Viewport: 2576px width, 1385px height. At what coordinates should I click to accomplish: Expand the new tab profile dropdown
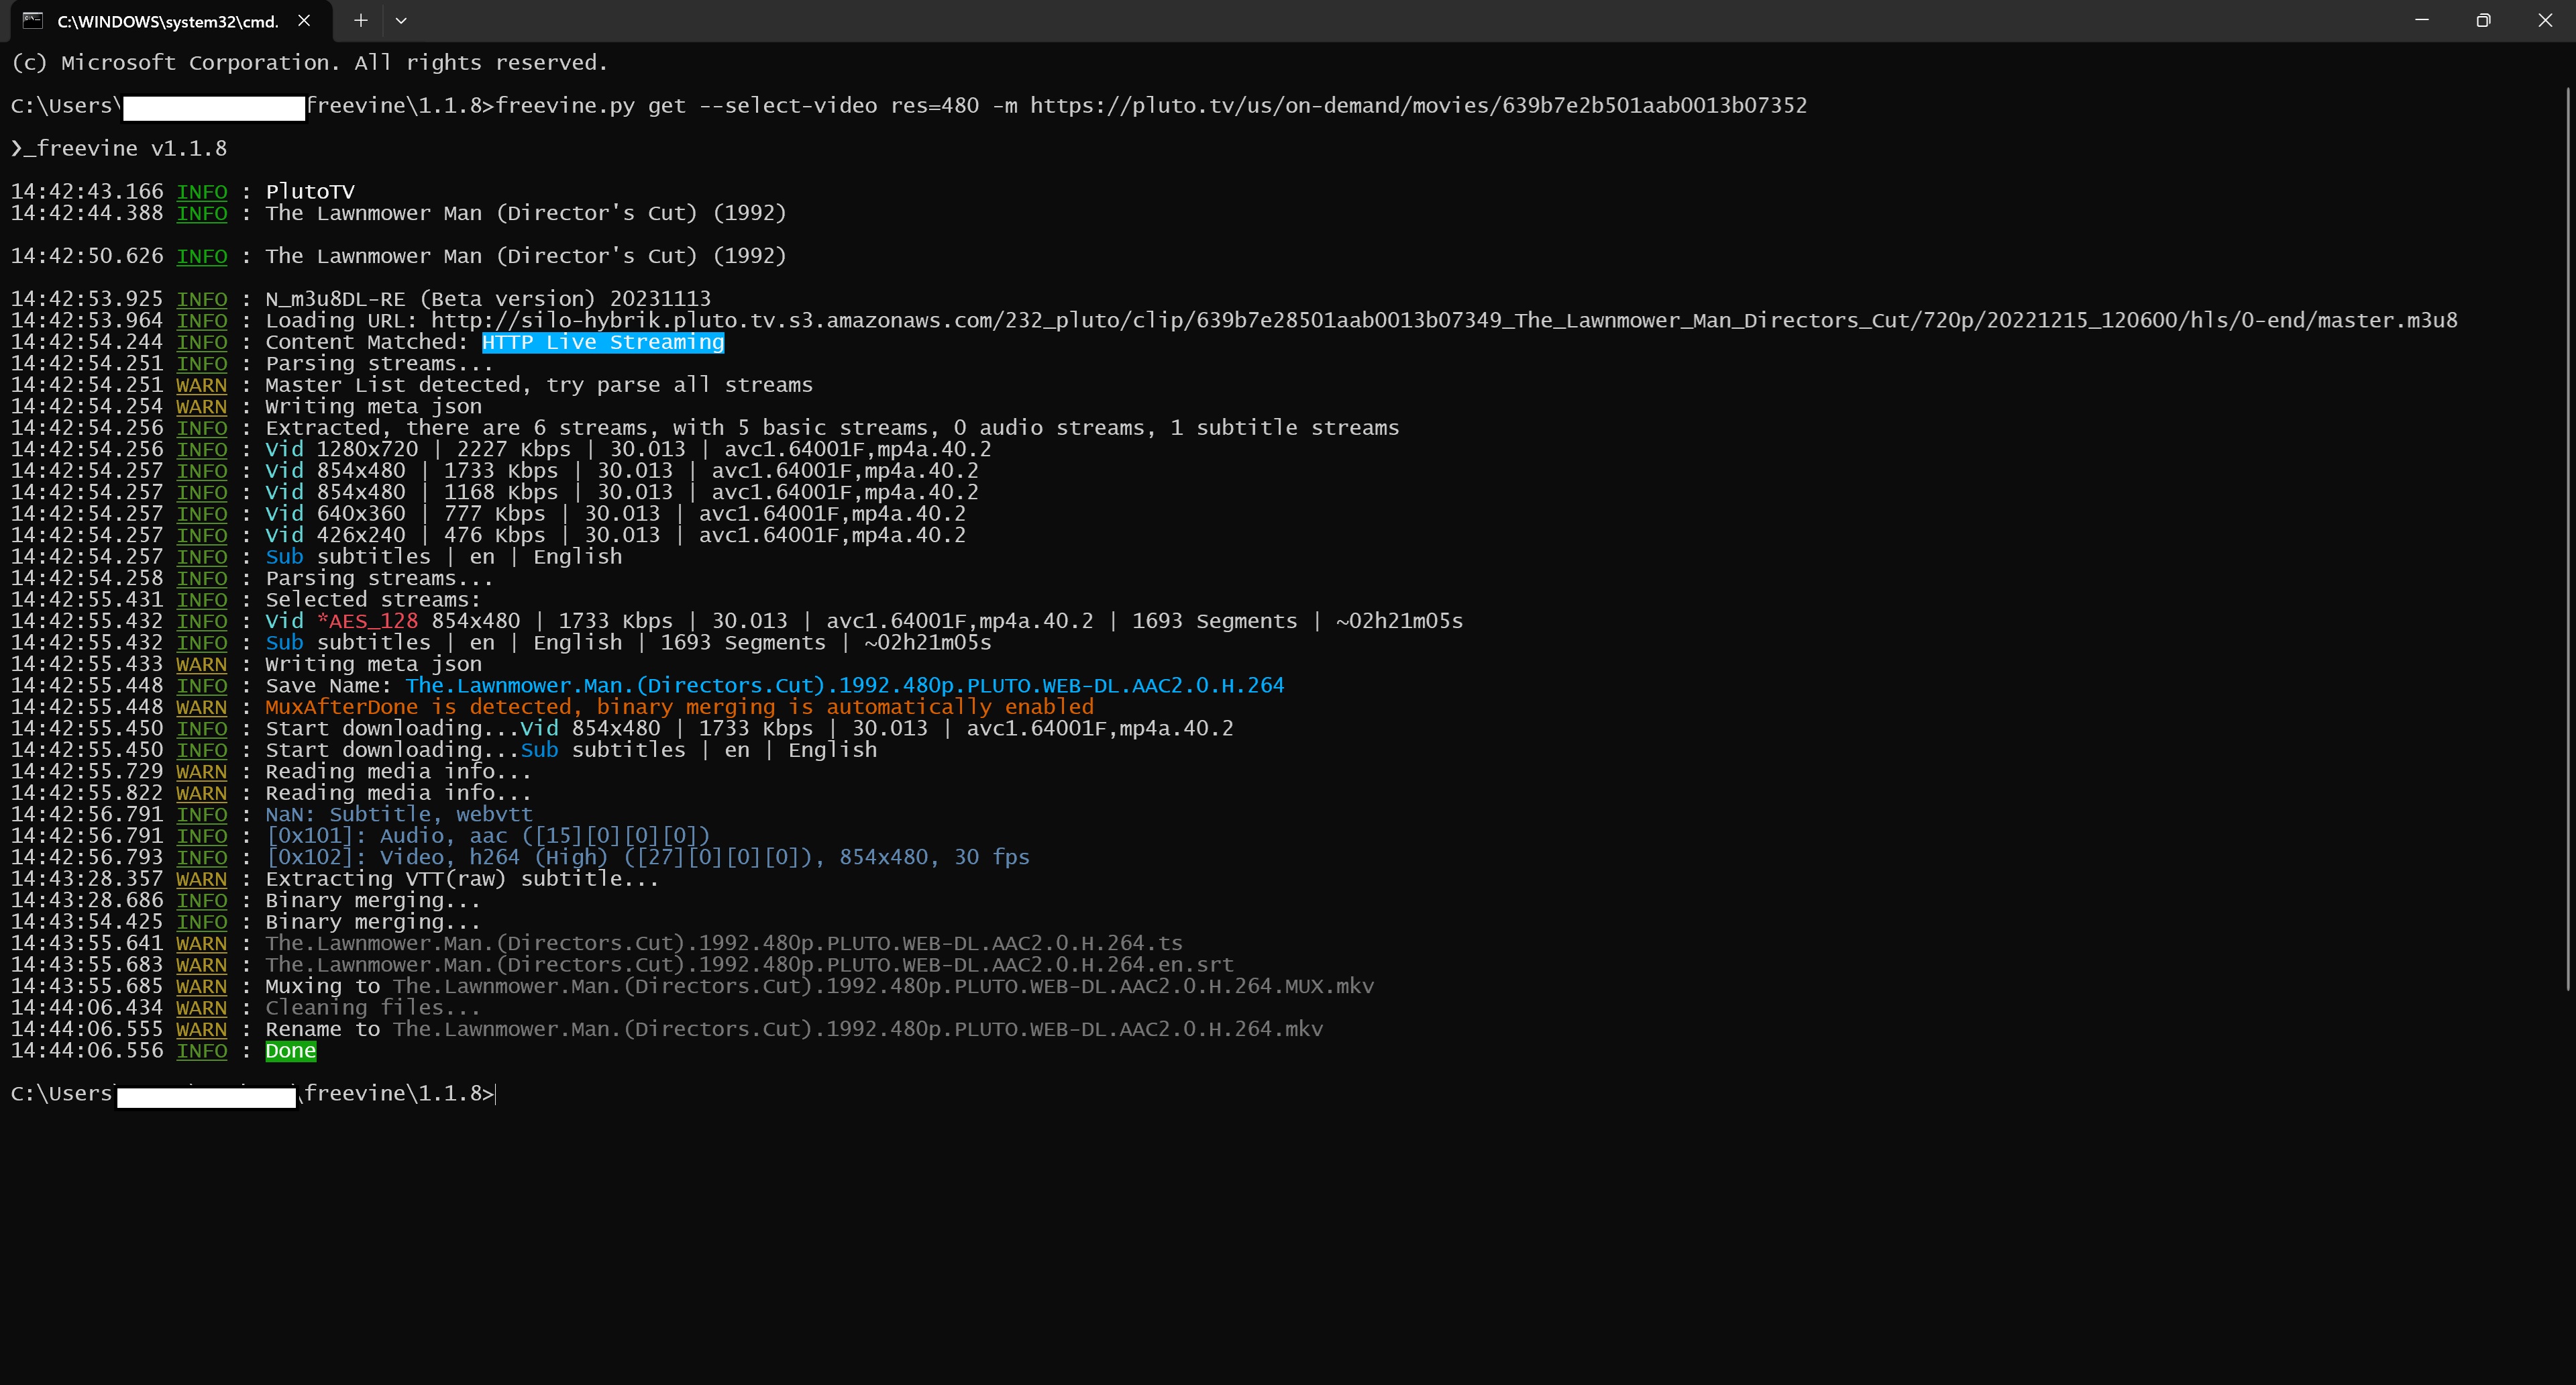[401, 20]
